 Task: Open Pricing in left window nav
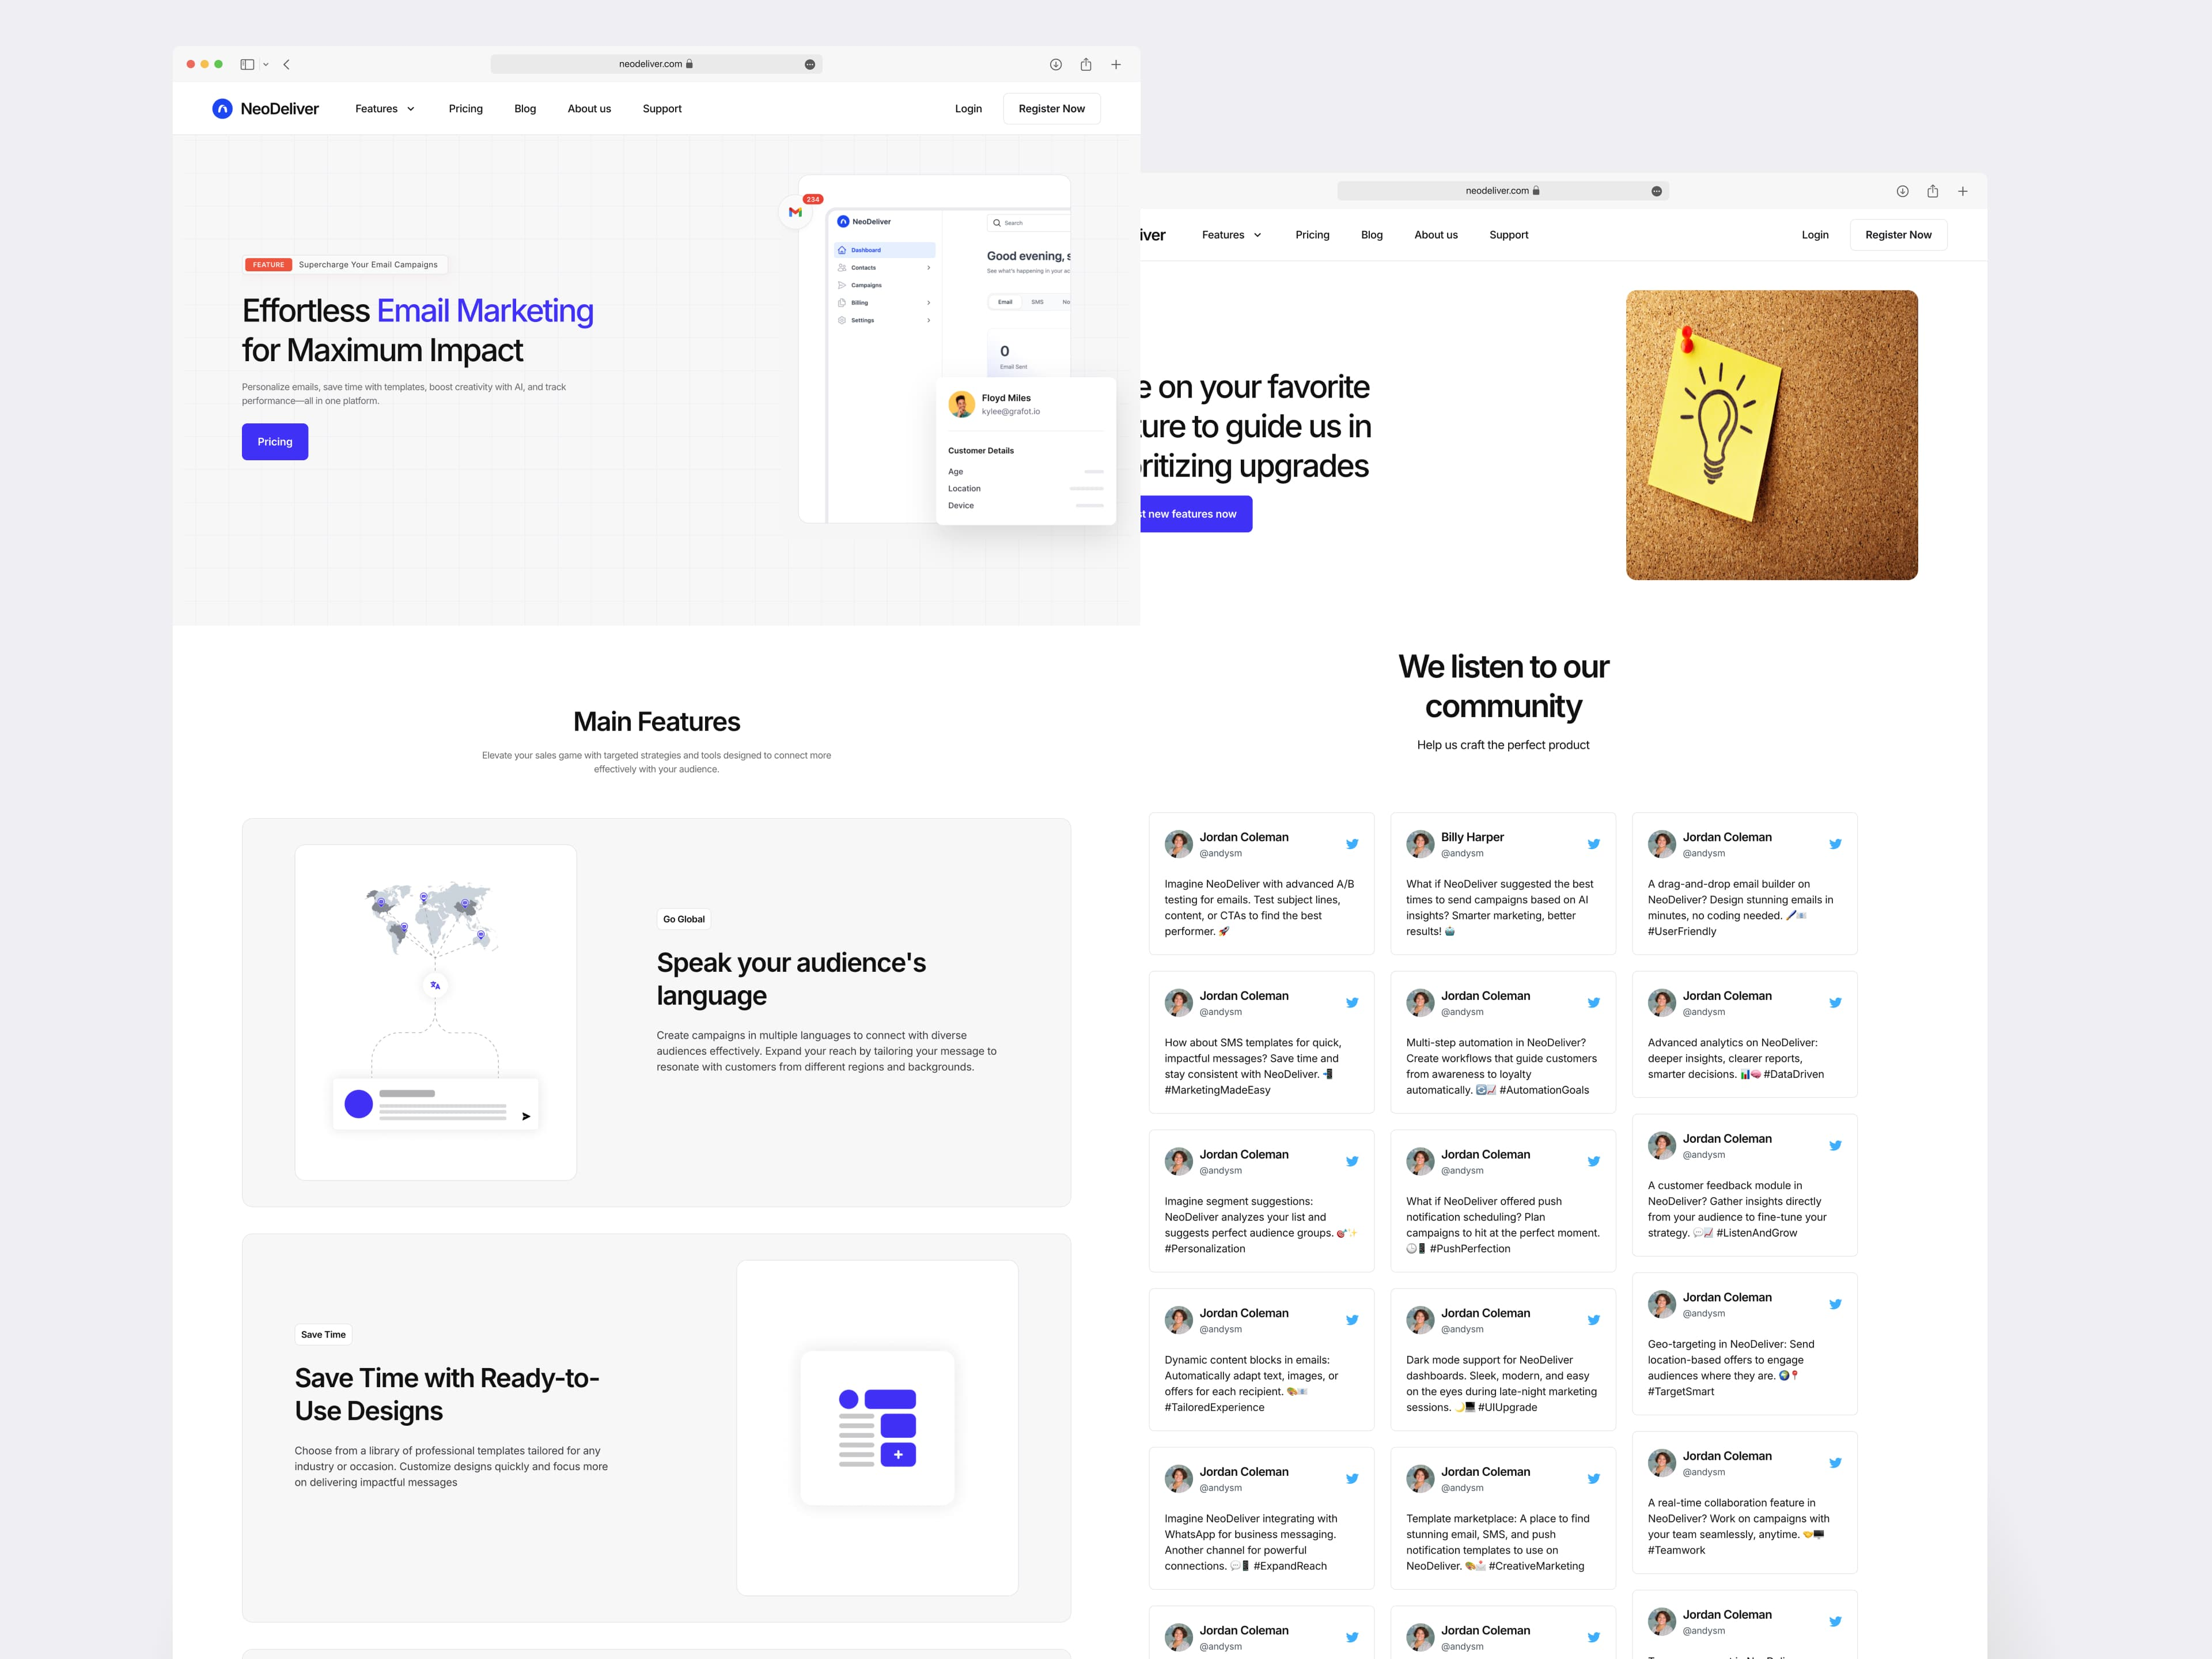(466, 109)
